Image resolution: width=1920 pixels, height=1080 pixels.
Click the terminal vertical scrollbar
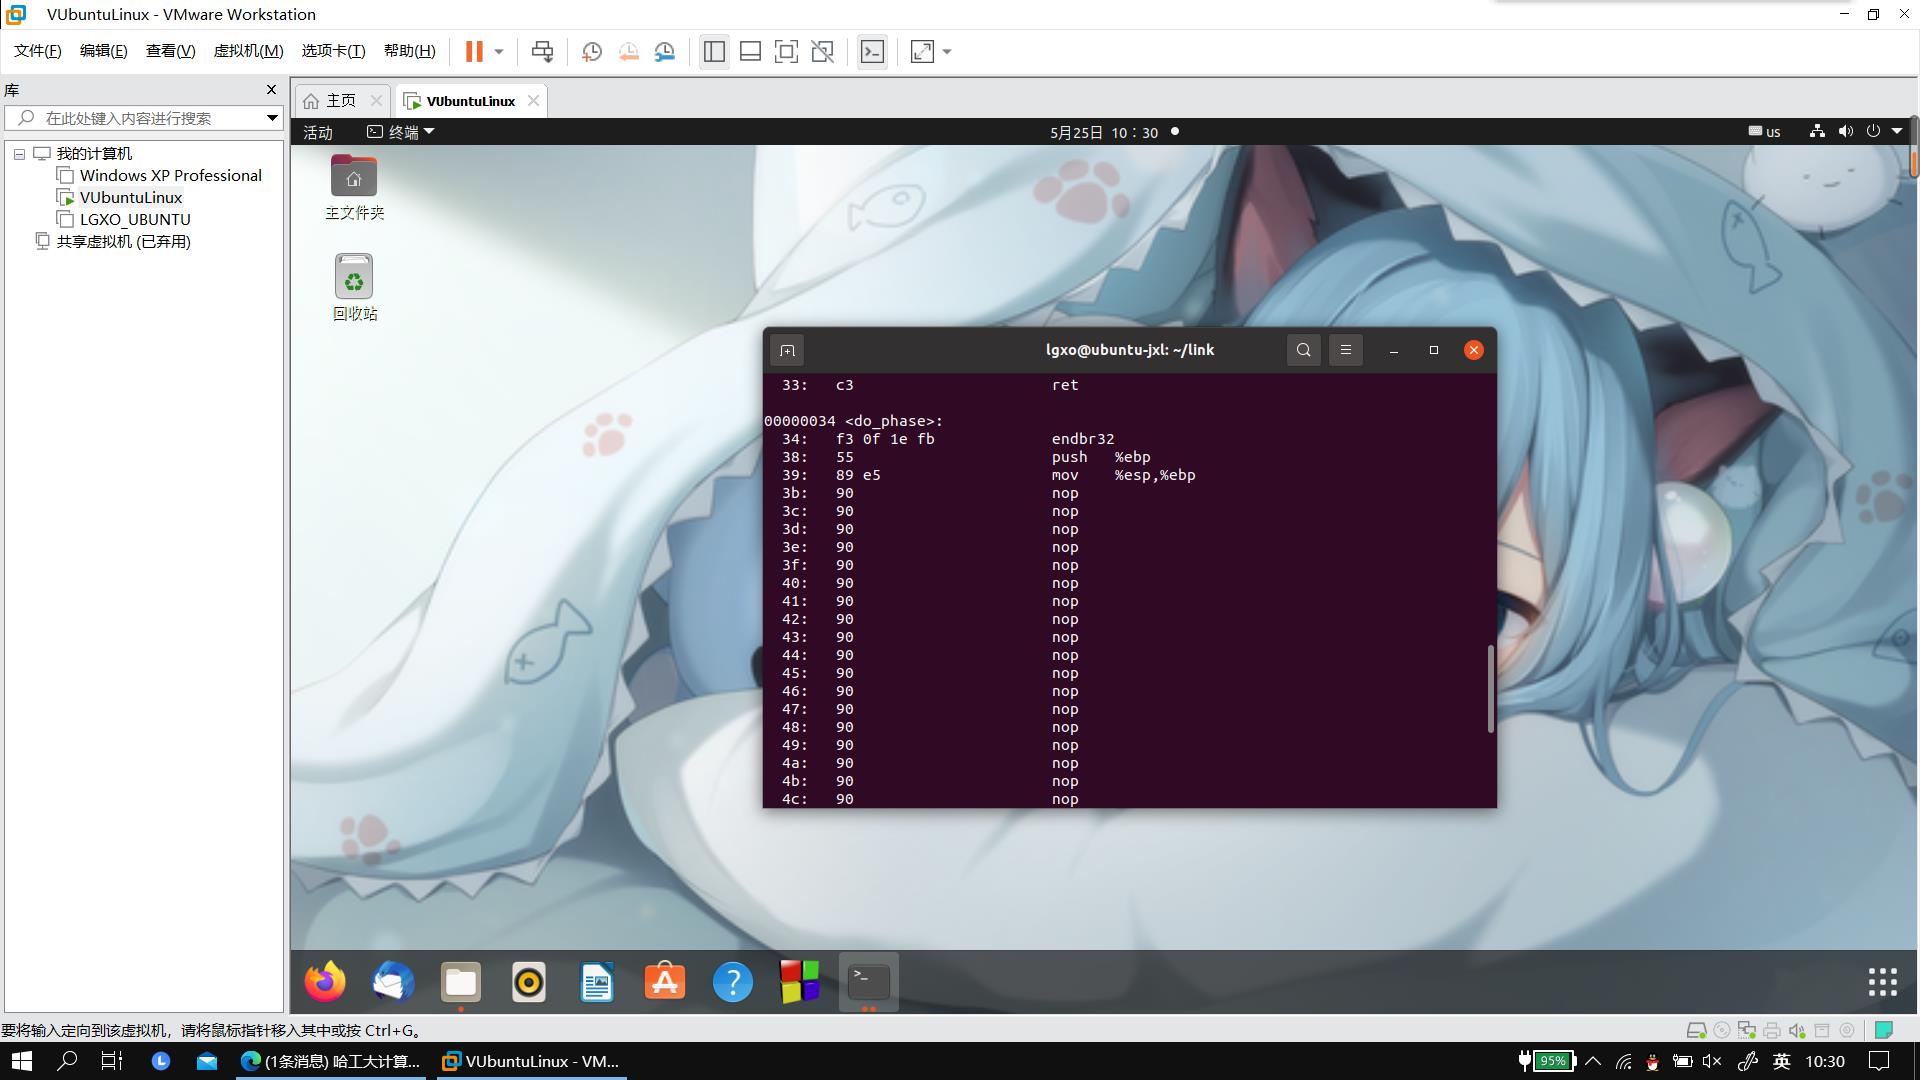pos(1490,688)
